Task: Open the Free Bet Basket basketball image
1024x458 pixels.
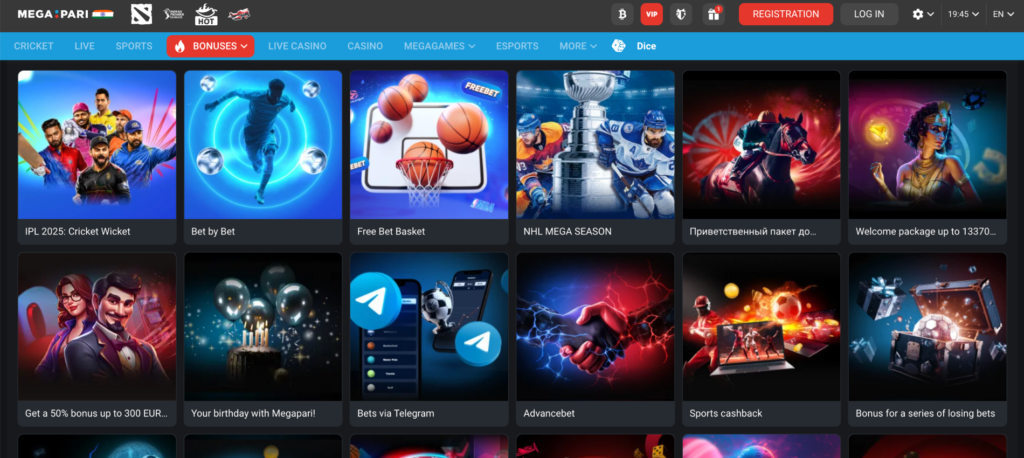Action: (x=429, y=144)
